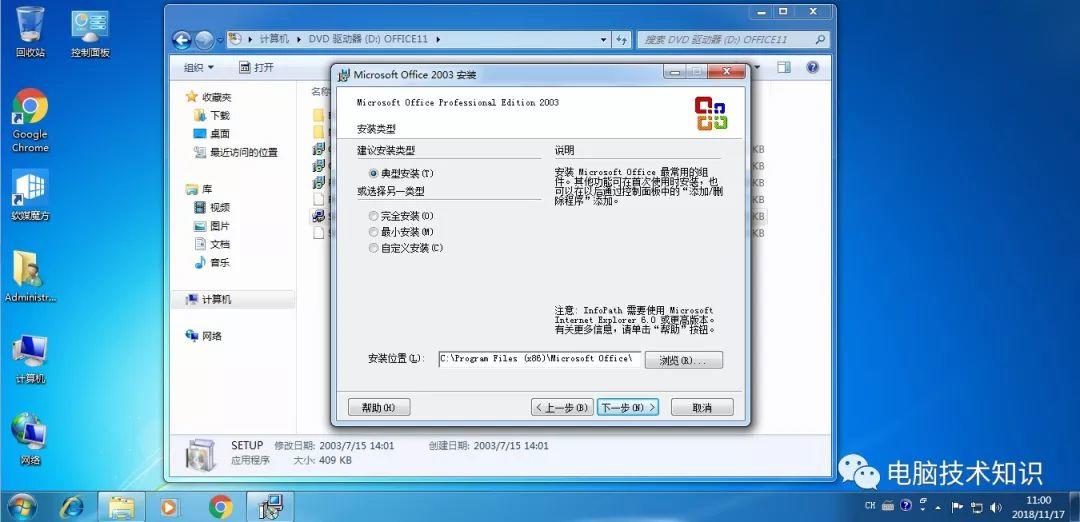Click the Office logo in installer
Viewport: 1080px width, 522px height.
710,113
